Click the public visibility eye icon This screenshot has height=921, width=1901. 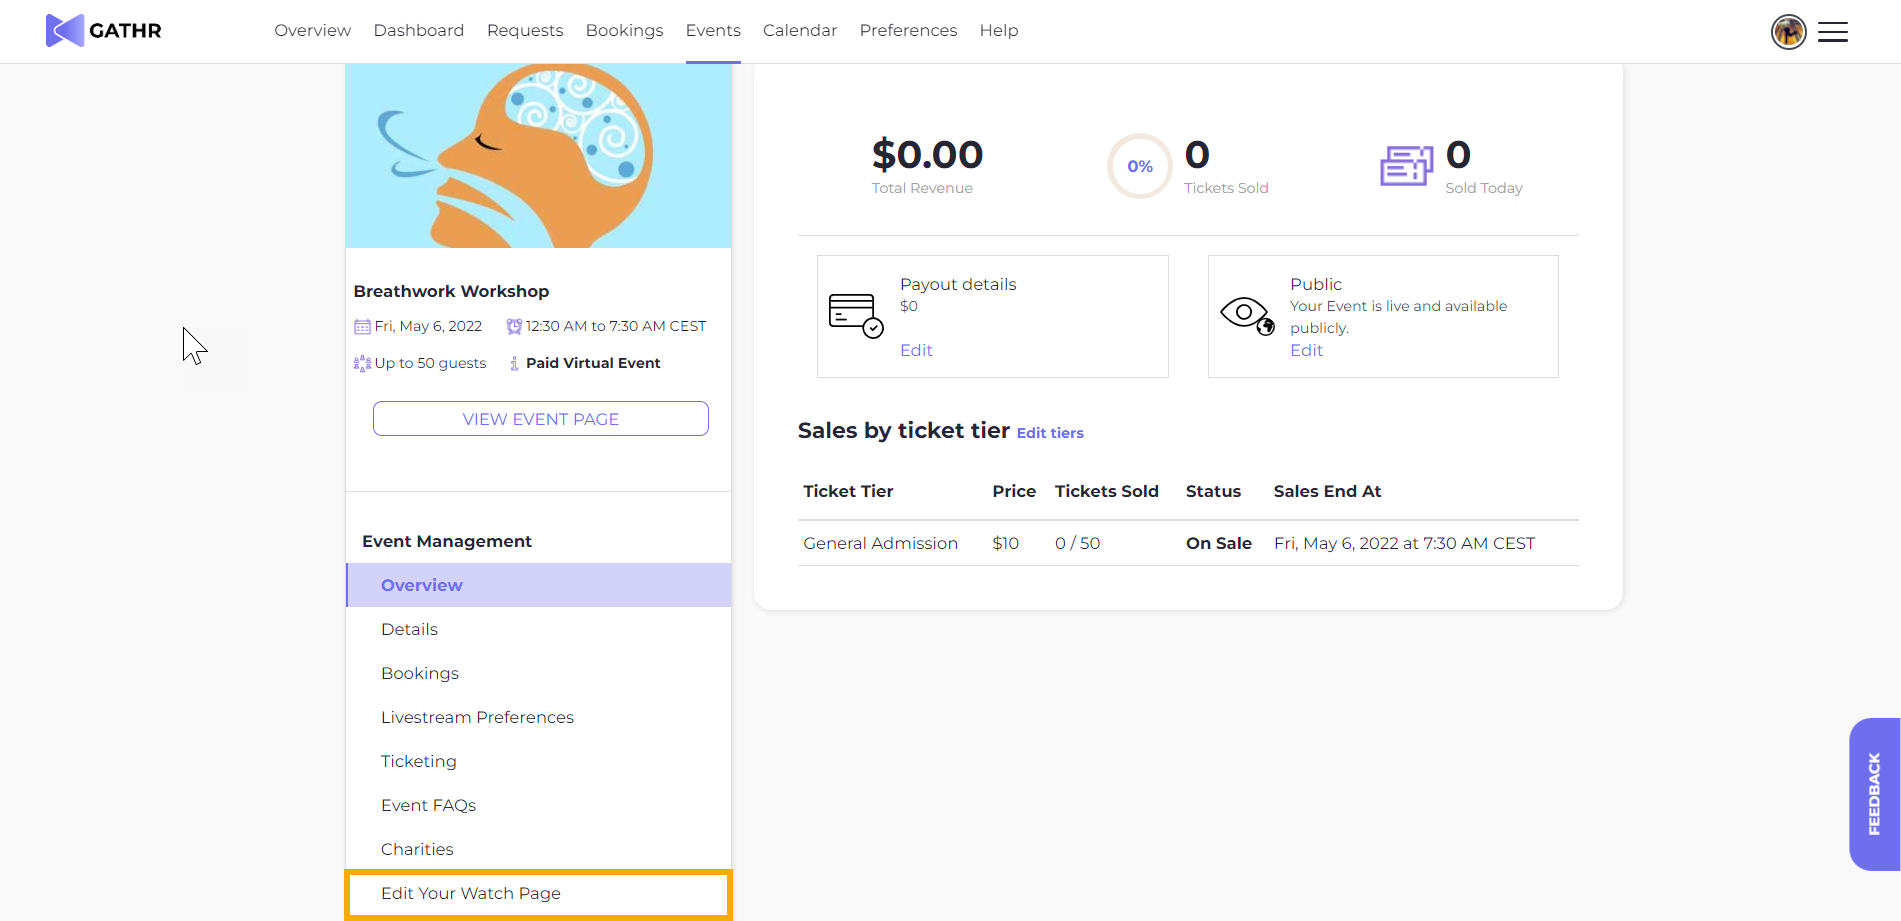pos(1247,316)
